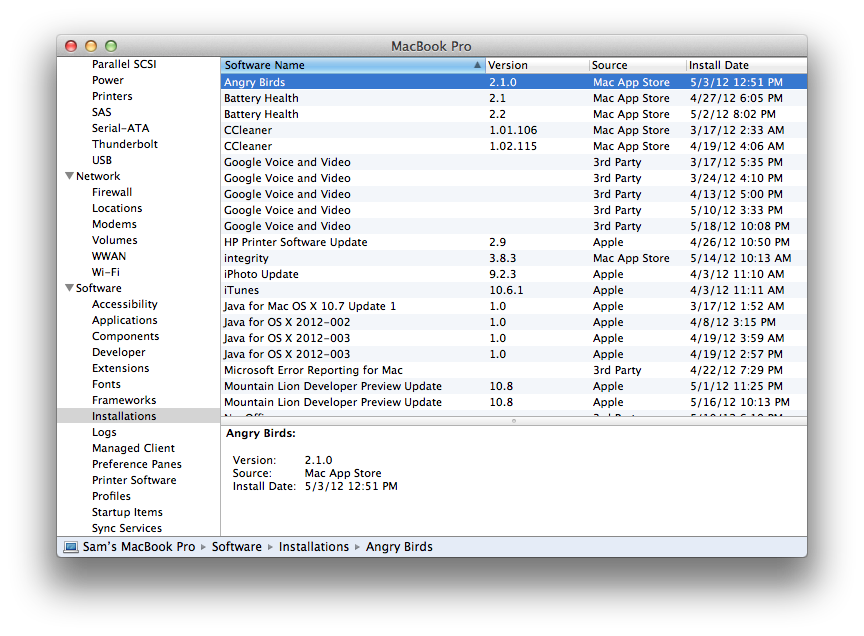Select Java for OS X 2012-002 row
The width and height of the screenshot is (864, 636).
(x=514, y=321)
